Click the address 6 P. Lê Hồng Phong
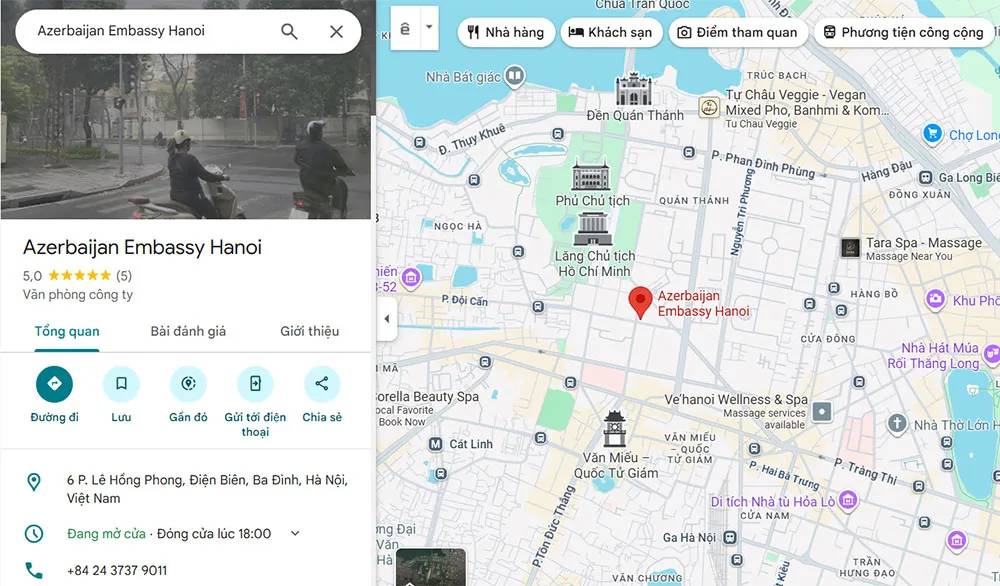 point(207,489)
